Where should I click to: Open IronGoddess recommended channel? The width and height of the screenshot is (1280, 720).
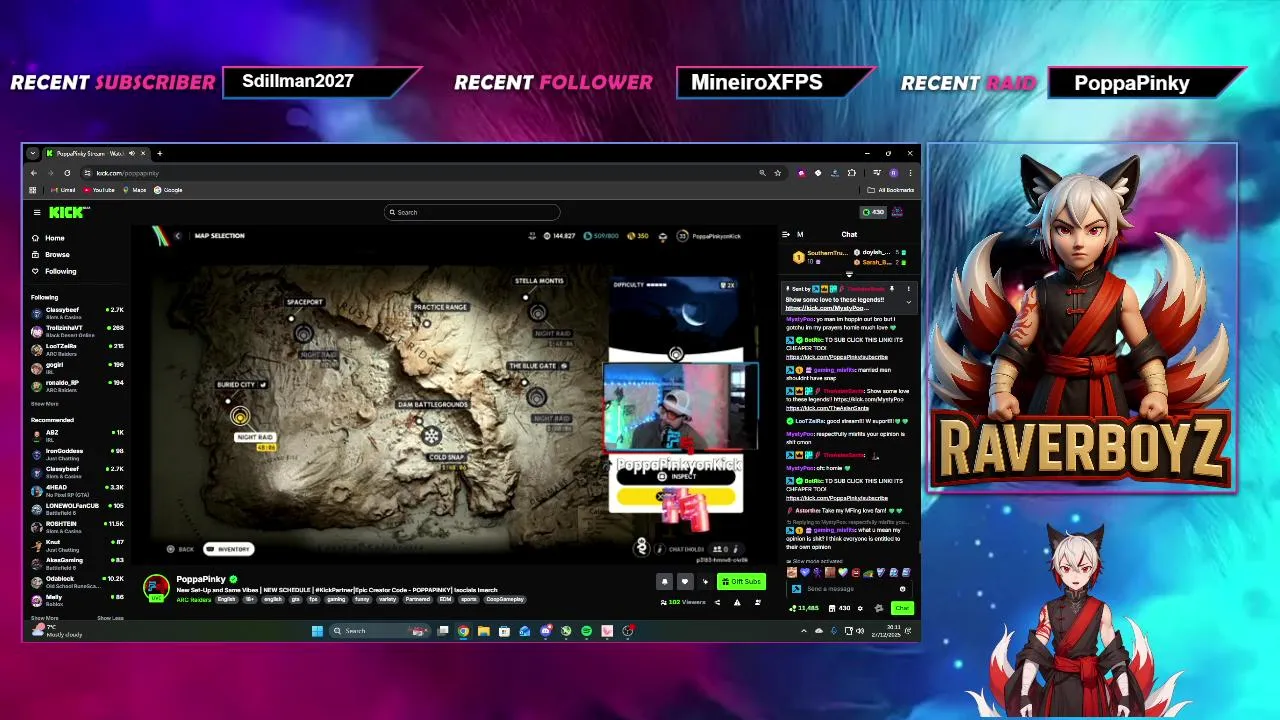[76, 454]
